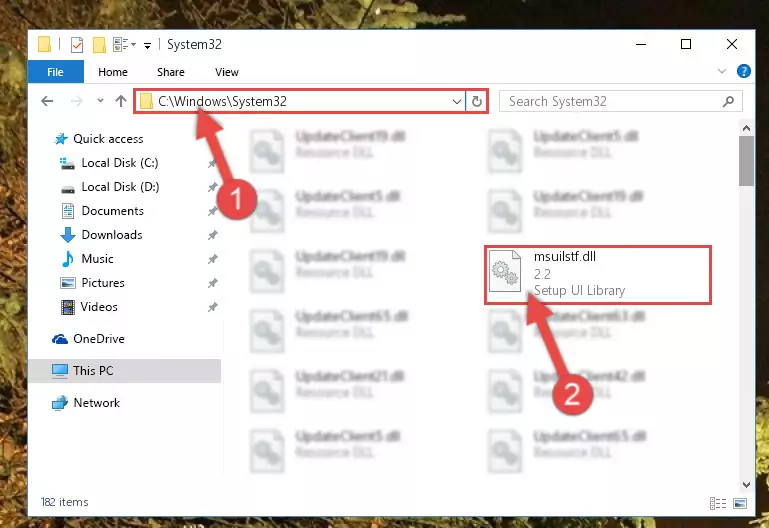The image size is (769, 528).
Task: Click the forward navigation arrow
Action: (x=77, y=101)
